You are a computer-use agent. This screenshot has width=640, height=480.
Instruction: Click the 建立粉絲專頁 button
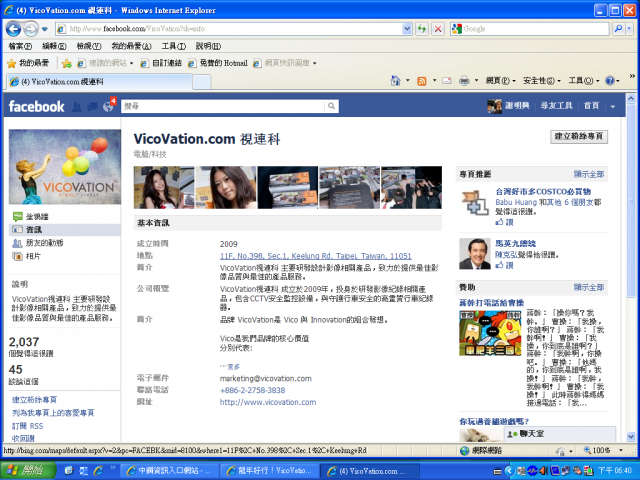pos(578,136)
